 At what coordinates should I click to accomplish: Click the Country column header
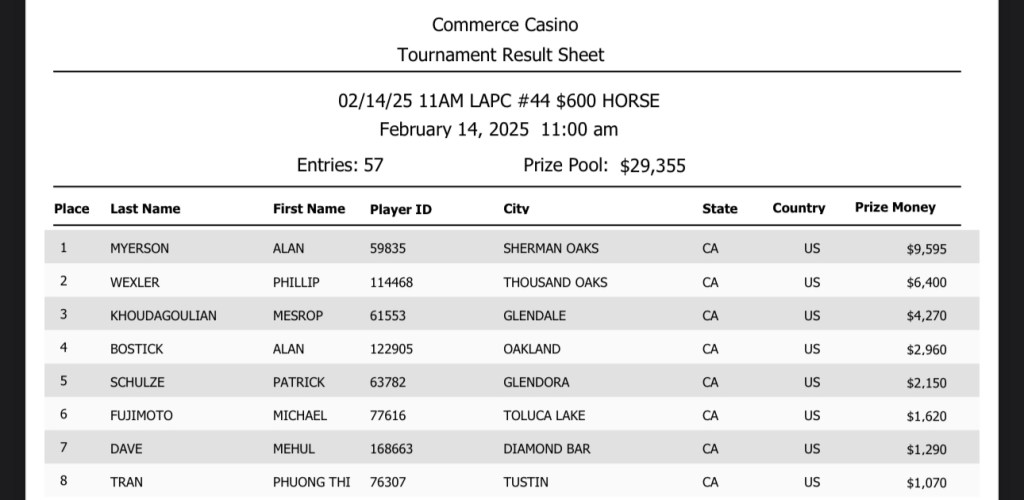coord(798,209)
